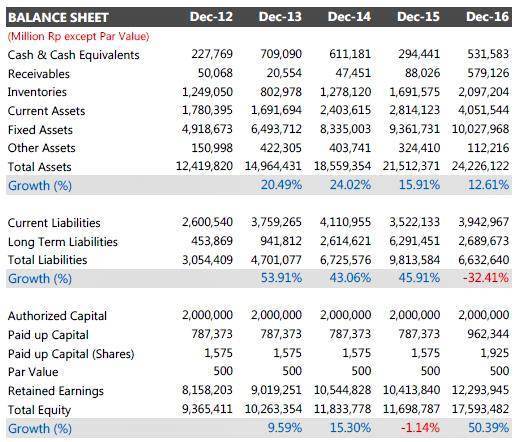Select the equity growth cell -1.14%

(x=420, y=428)
